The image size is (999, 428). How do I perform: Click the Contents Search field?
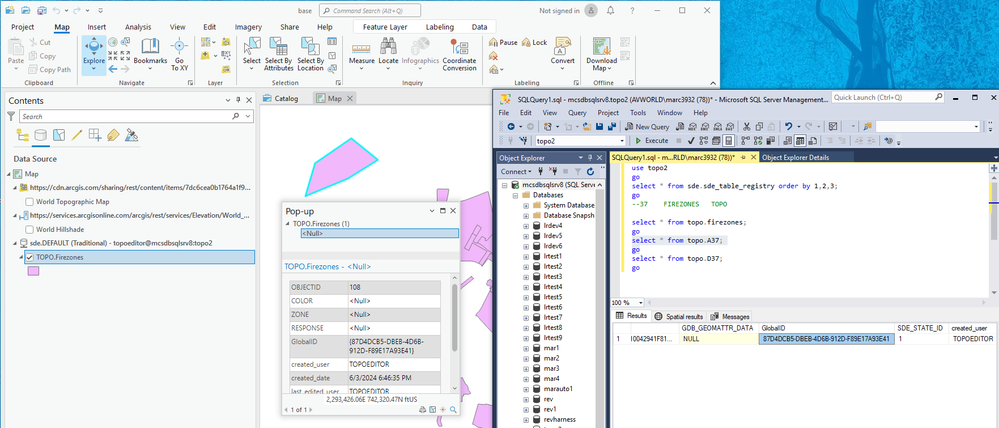136,117
